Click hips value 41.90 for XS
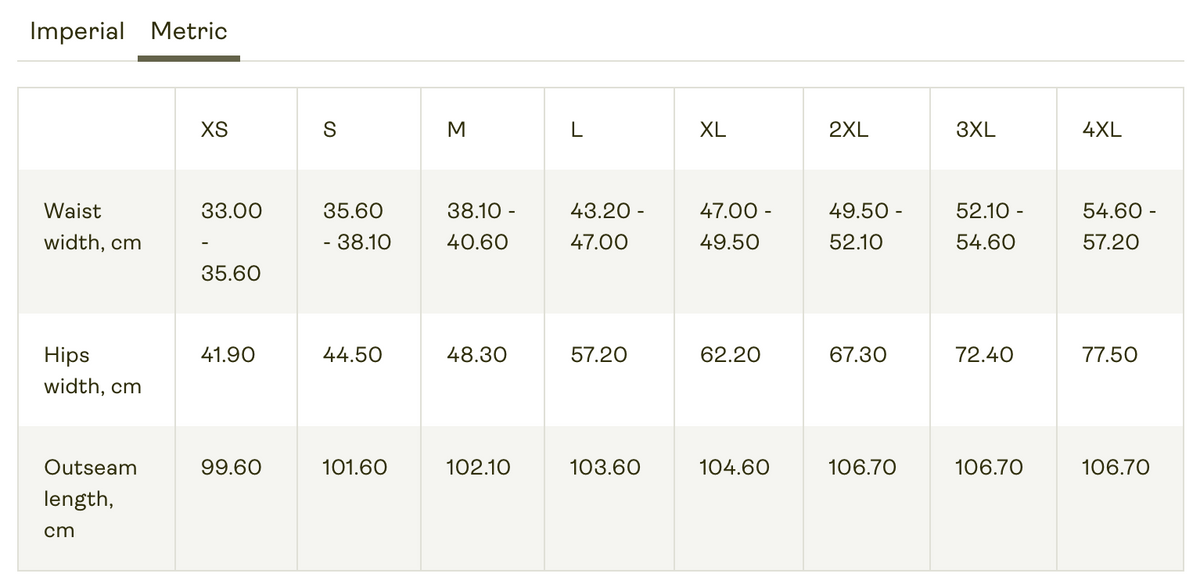 (228, 355)
